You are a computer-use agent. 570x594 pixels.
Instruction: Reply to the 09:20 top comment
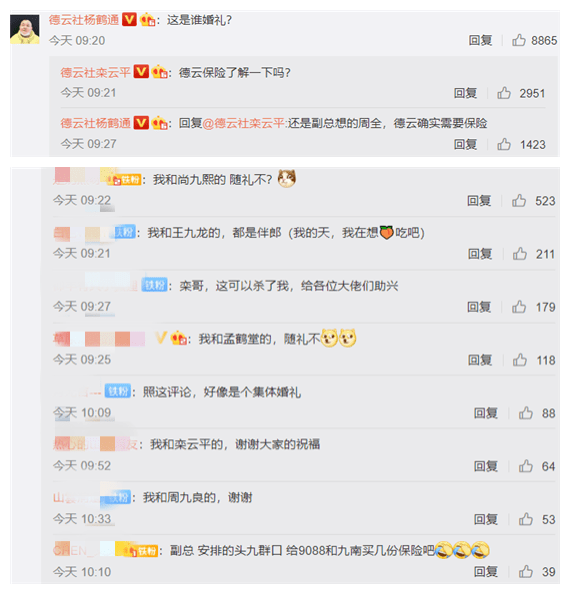point(480,40)
